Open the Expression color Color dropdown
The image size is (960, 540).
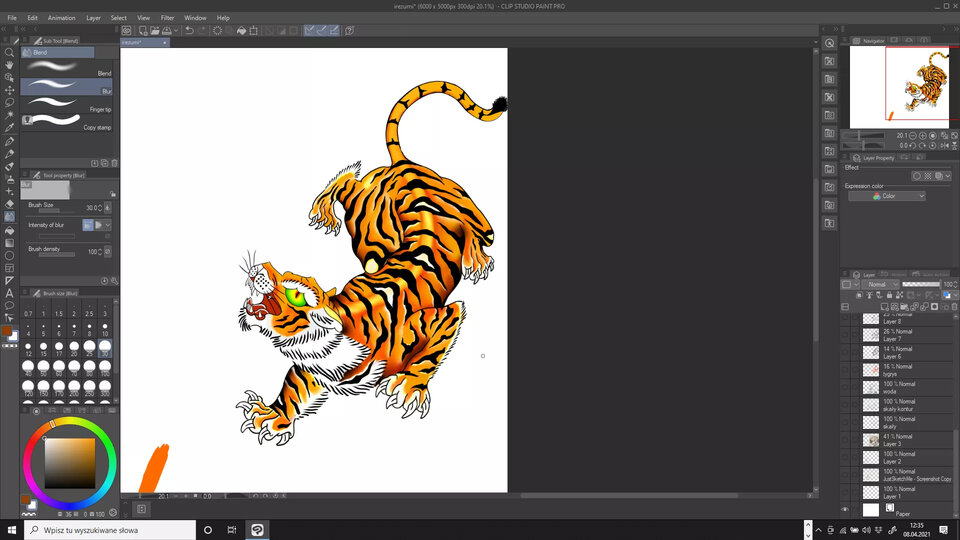tap(886, 196)
